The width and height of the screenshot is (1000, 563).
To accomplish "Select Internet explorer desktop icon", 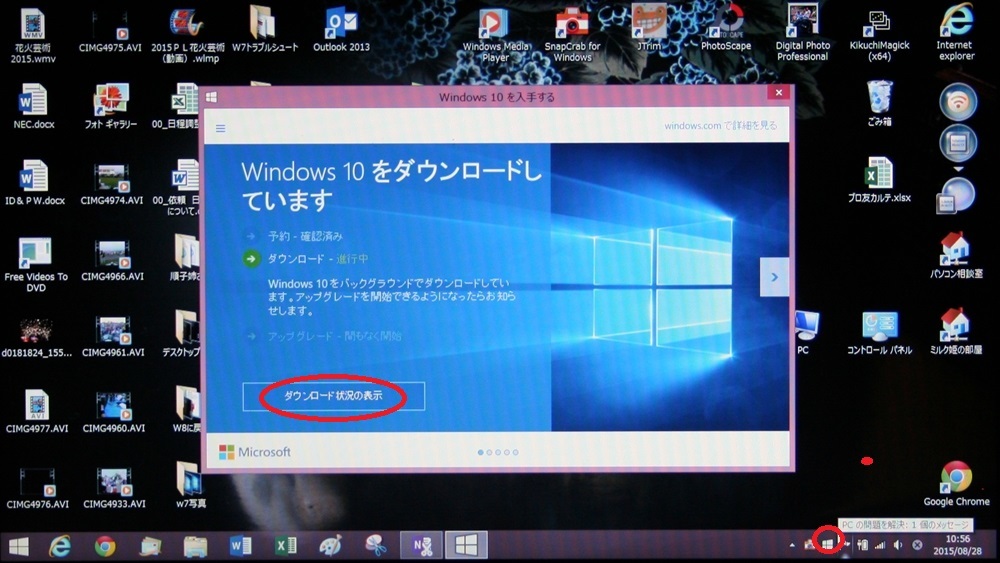I will point(955,33).
